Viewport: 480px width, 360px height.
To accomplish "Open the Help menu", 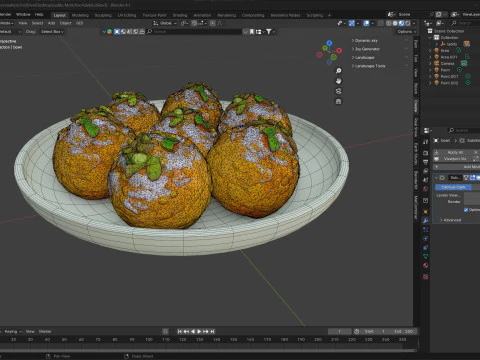I will click(x=39, y=14).
